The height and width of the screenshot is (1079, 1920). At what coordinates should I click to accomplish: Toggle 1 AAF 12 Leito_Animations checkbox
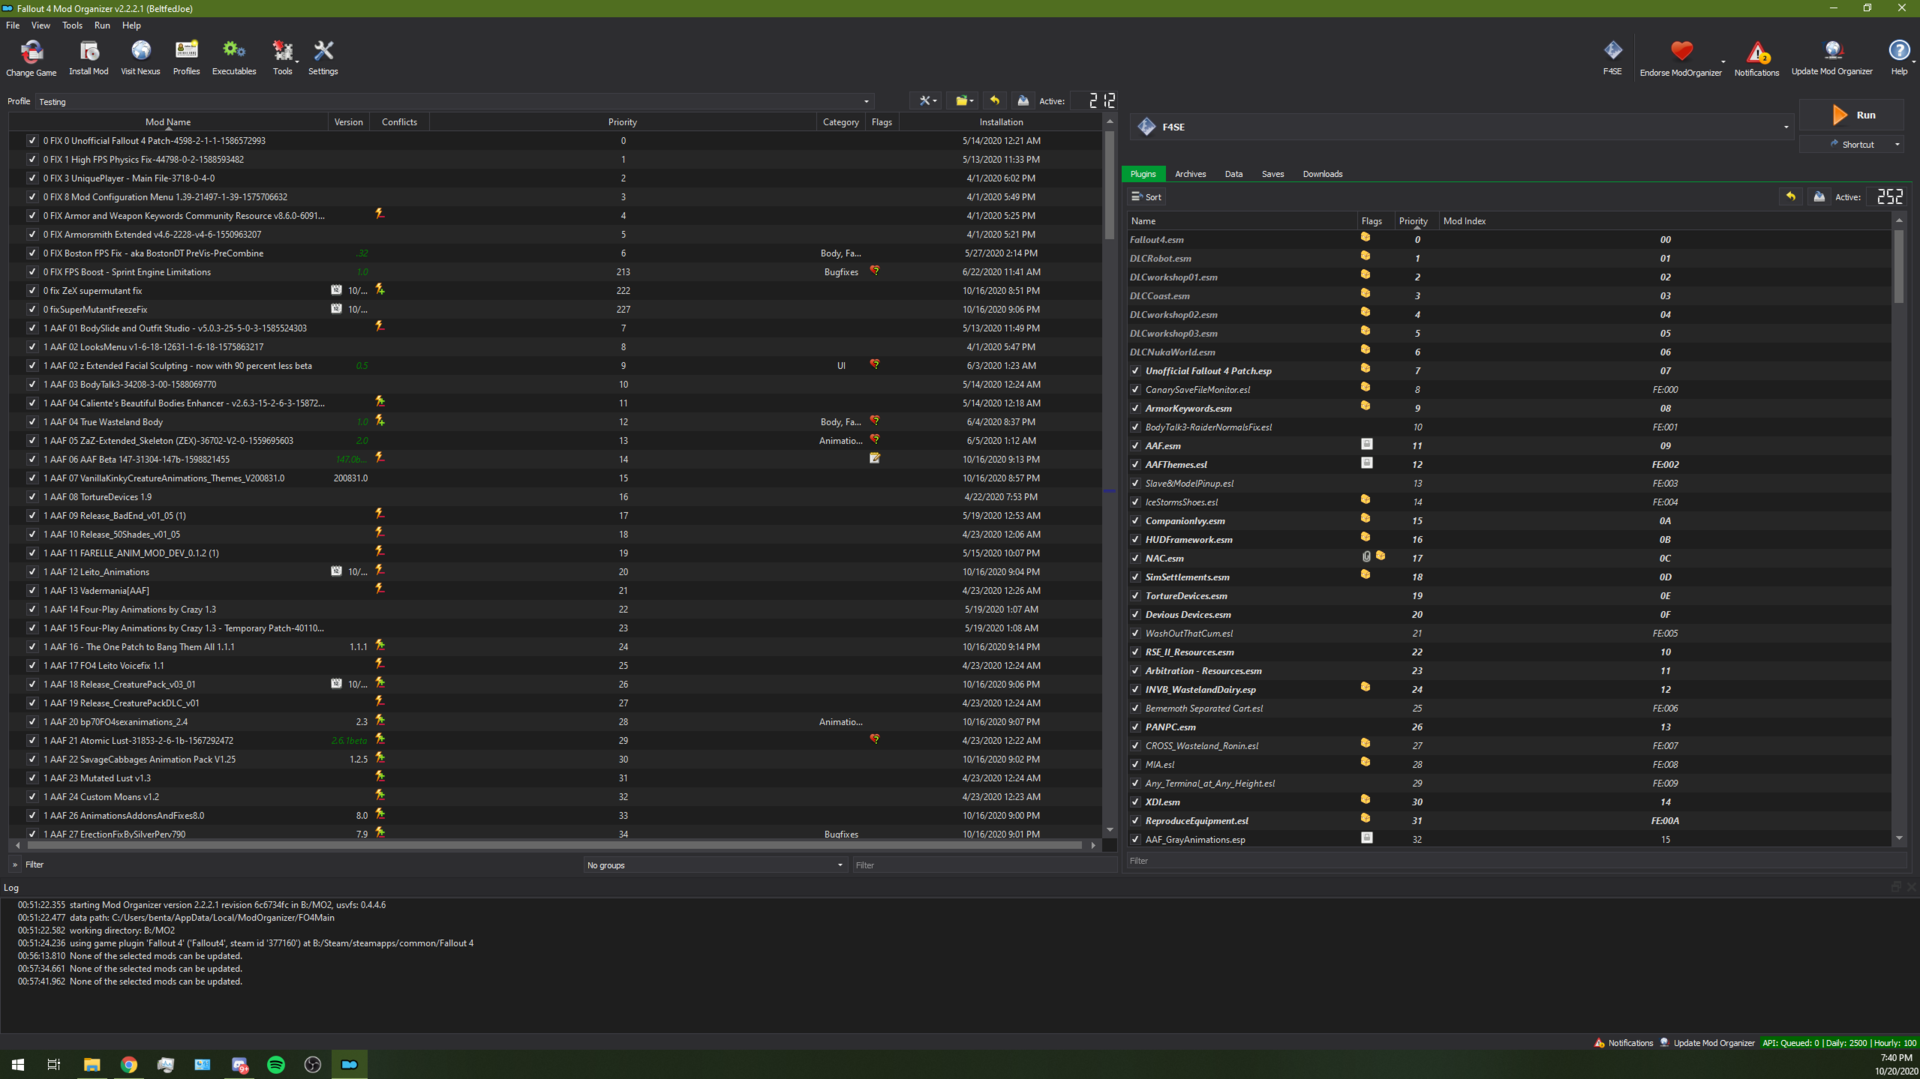[x=32, y=572]
